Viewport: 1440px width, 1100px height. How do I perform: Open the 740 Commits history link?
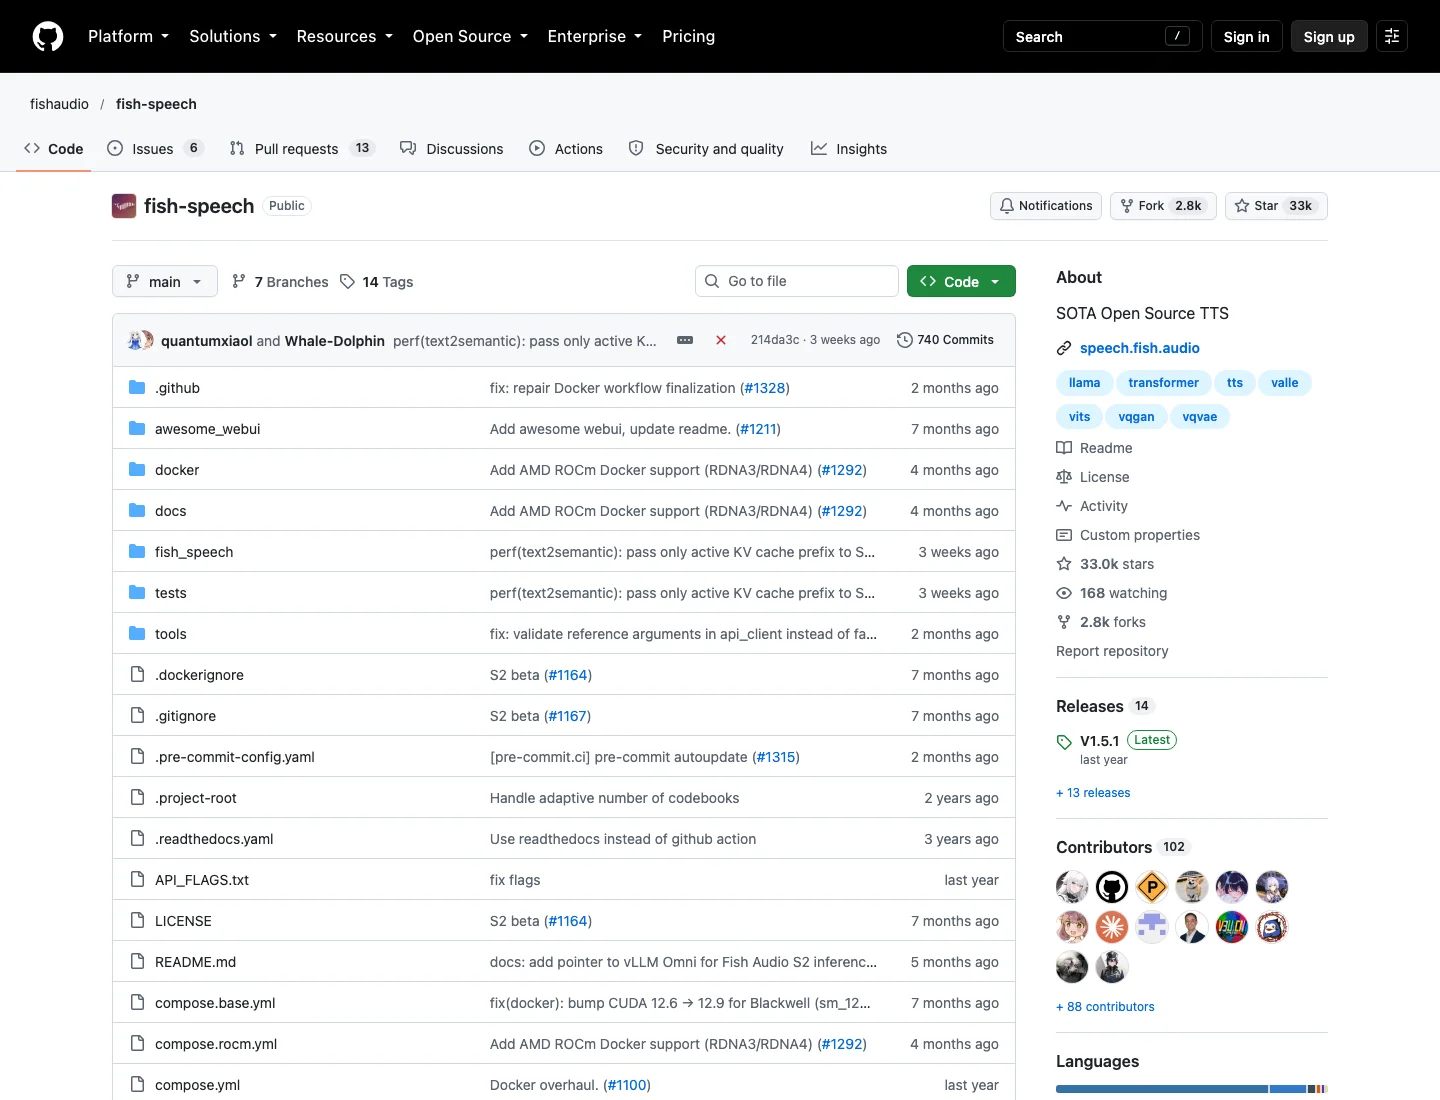pos(946,340)
